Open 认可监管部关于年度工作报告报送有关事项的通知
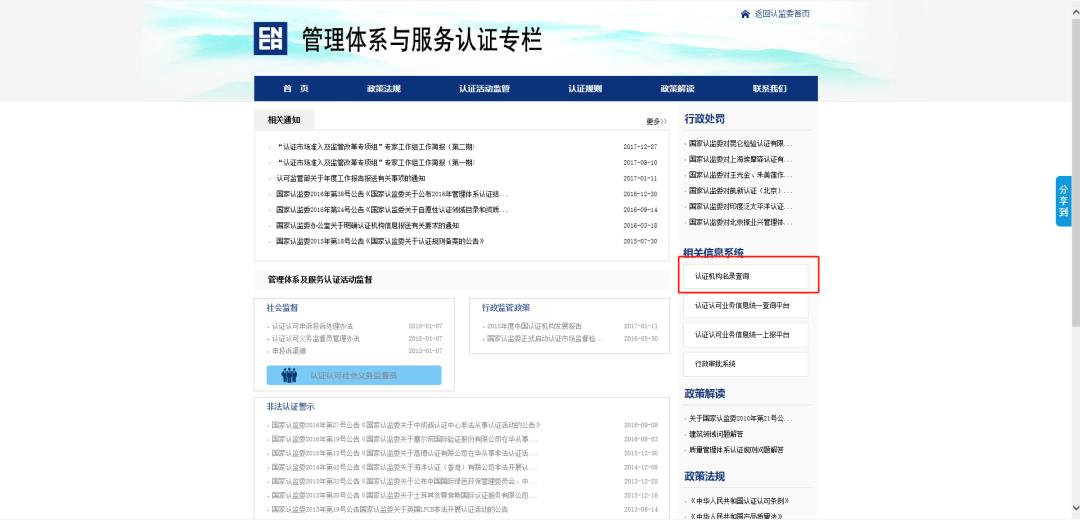 (x=351, y=178)
